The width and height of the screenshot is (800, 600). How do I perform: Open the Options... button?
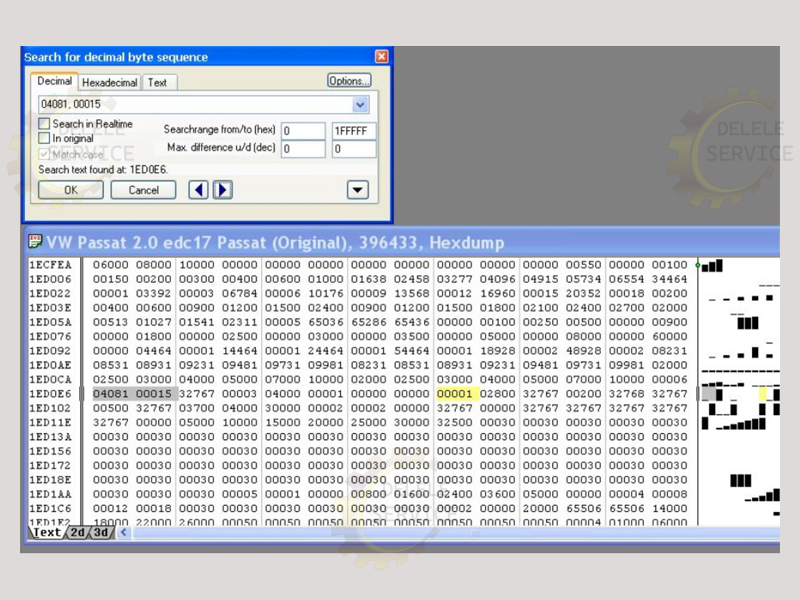[349, 81]
